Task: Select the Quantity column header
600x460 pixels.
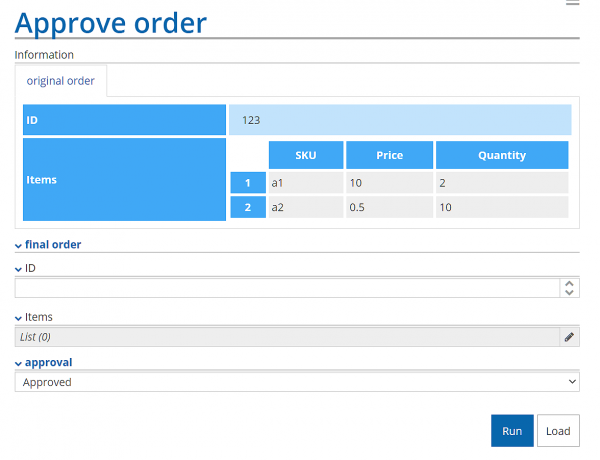Action: (502, 155)
